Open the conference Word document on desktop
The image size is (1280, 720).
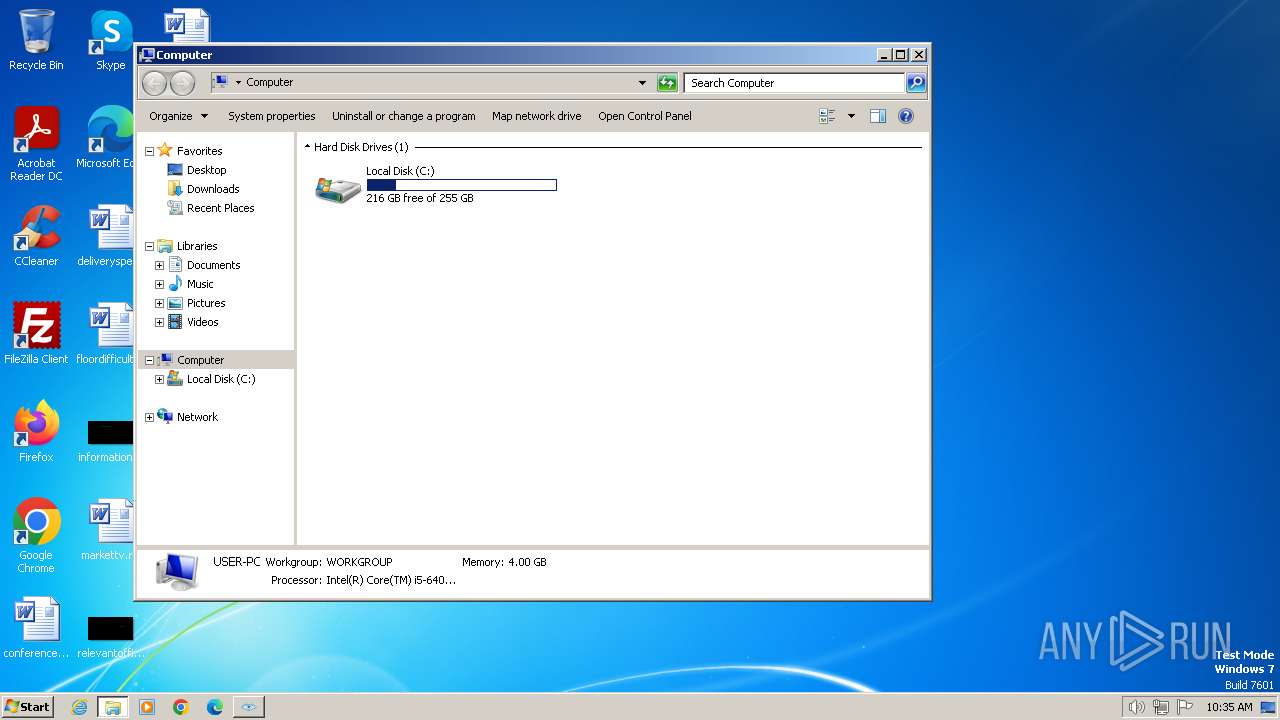[36, 628]
